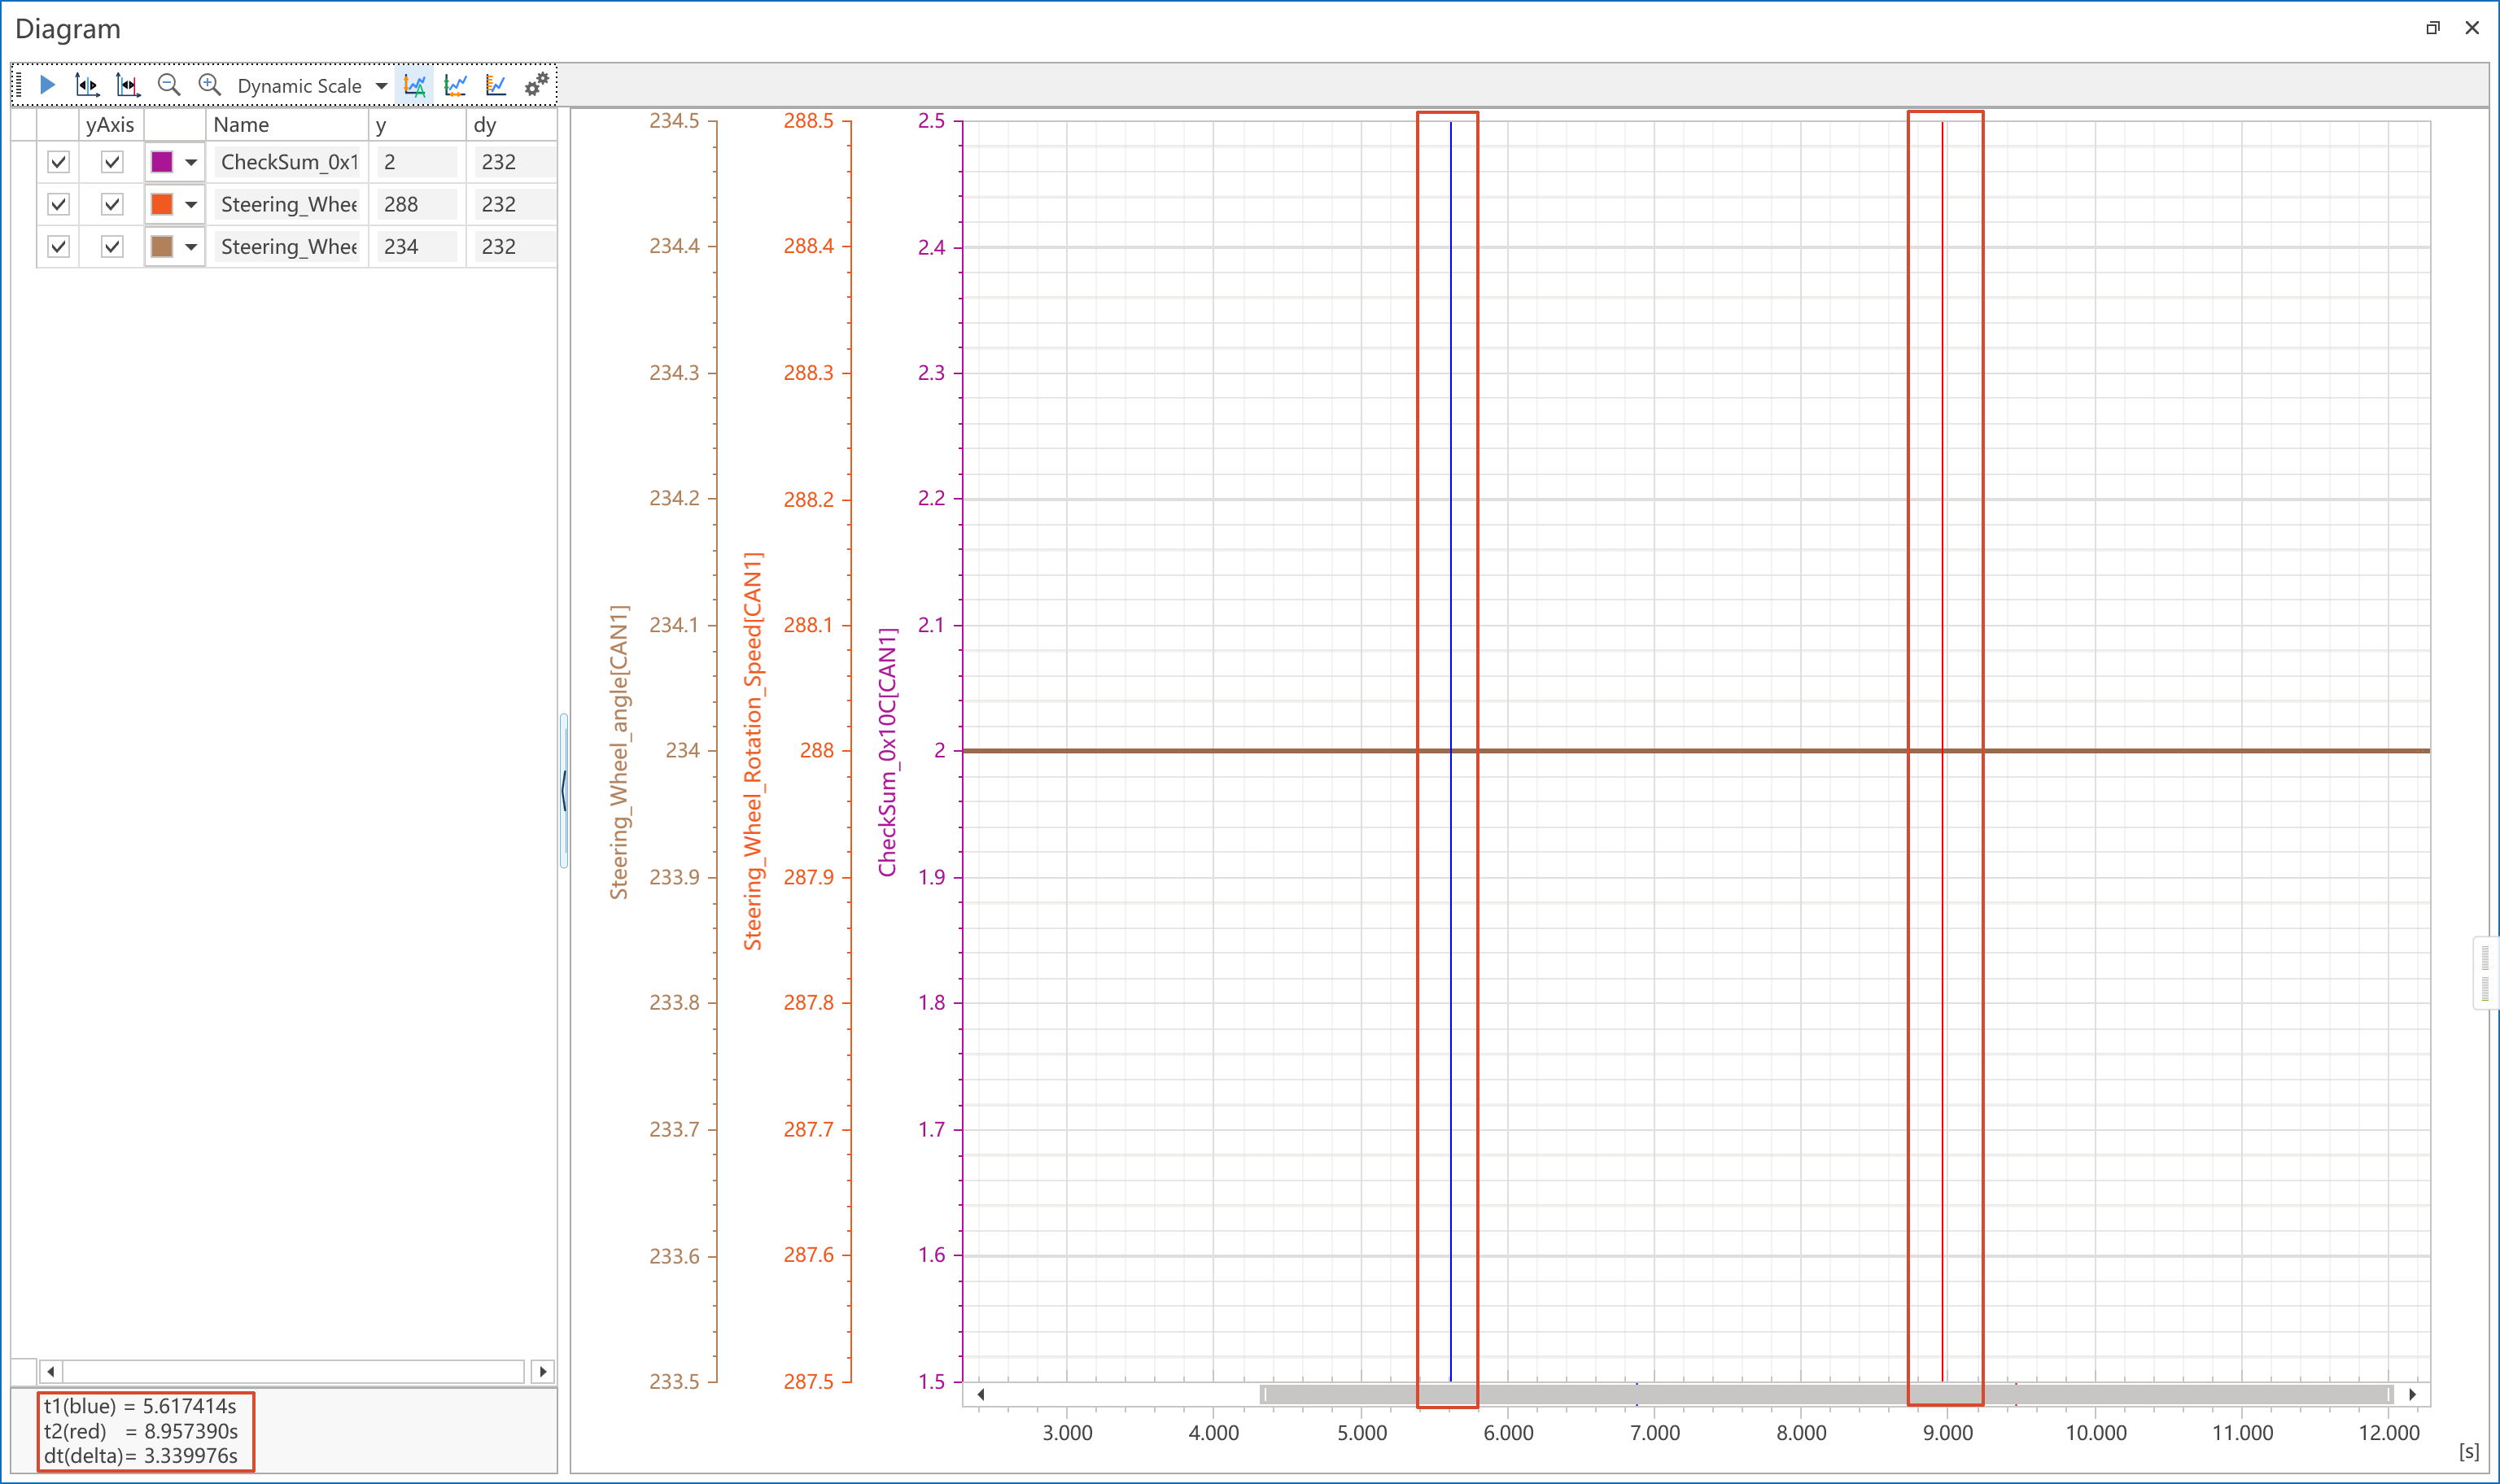
Task: Uncheck visibility checkbox for the y 234 row
Action: (x=59, y=246)
